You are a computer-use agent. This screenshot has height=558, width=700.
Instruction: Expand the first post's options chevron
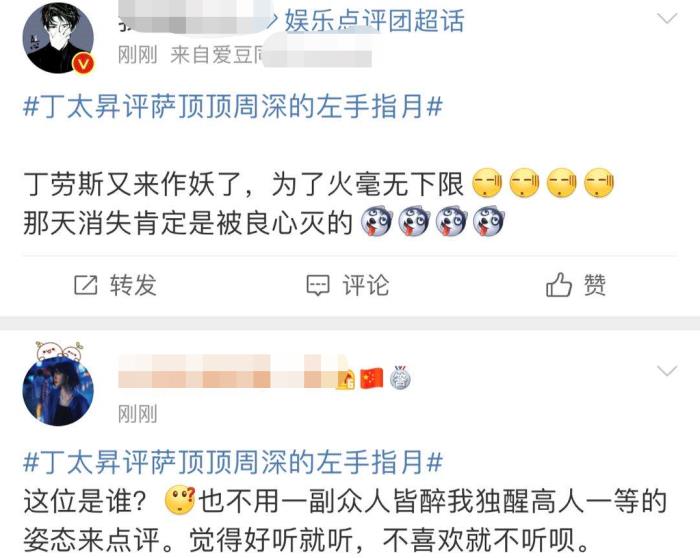click(x=667, y=19)
